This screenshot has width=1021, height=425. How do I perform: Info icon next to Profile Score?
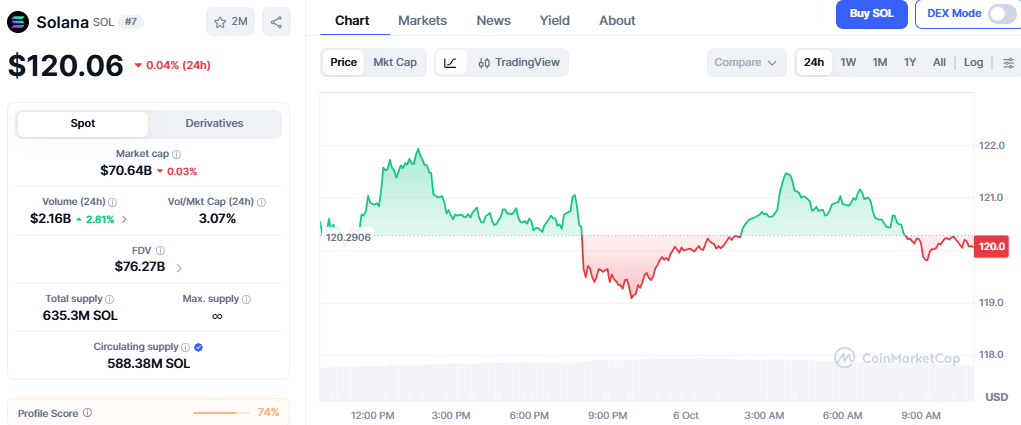point(87,413)
